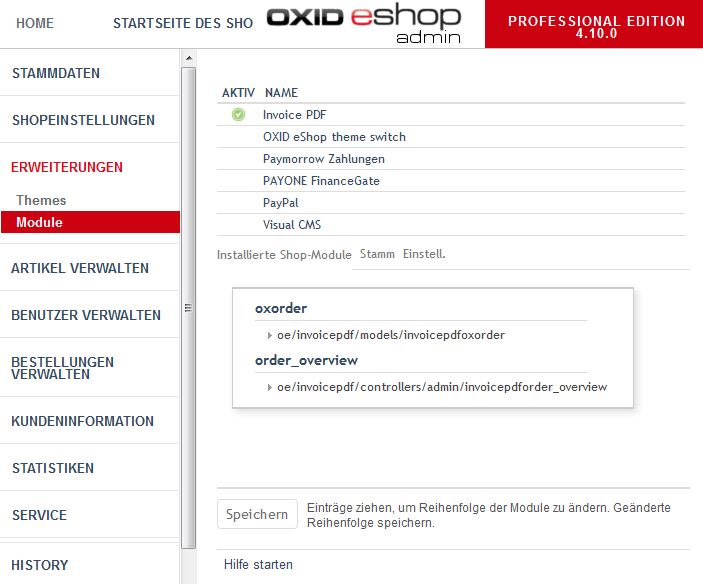Switch to the Stamm tab
Screen dimensions: 703x584
tap(377, 255)
